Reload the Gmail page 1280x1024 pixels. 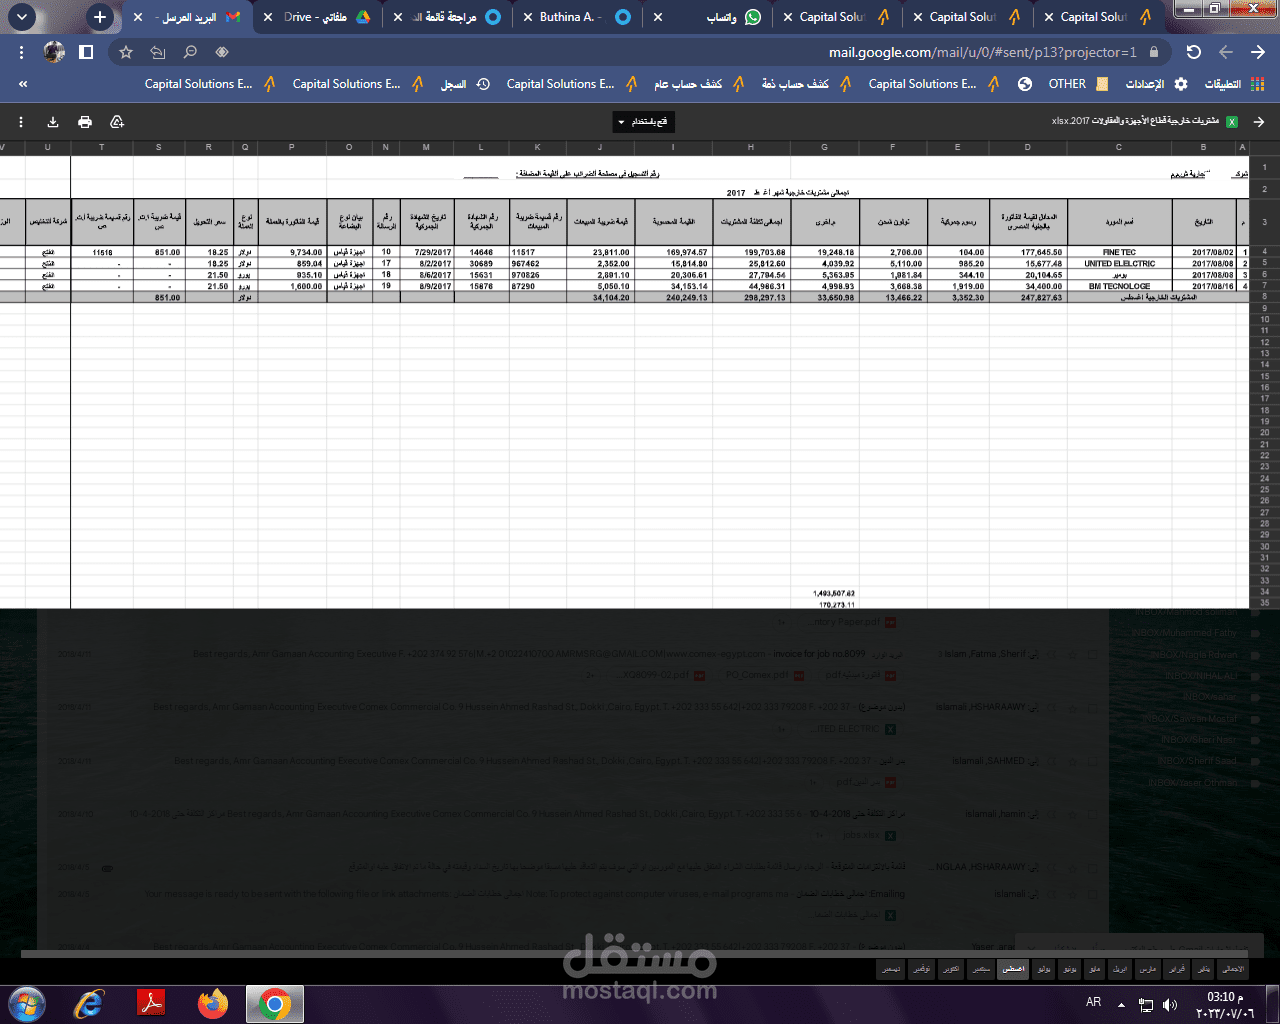click(x=1193, y=52)
